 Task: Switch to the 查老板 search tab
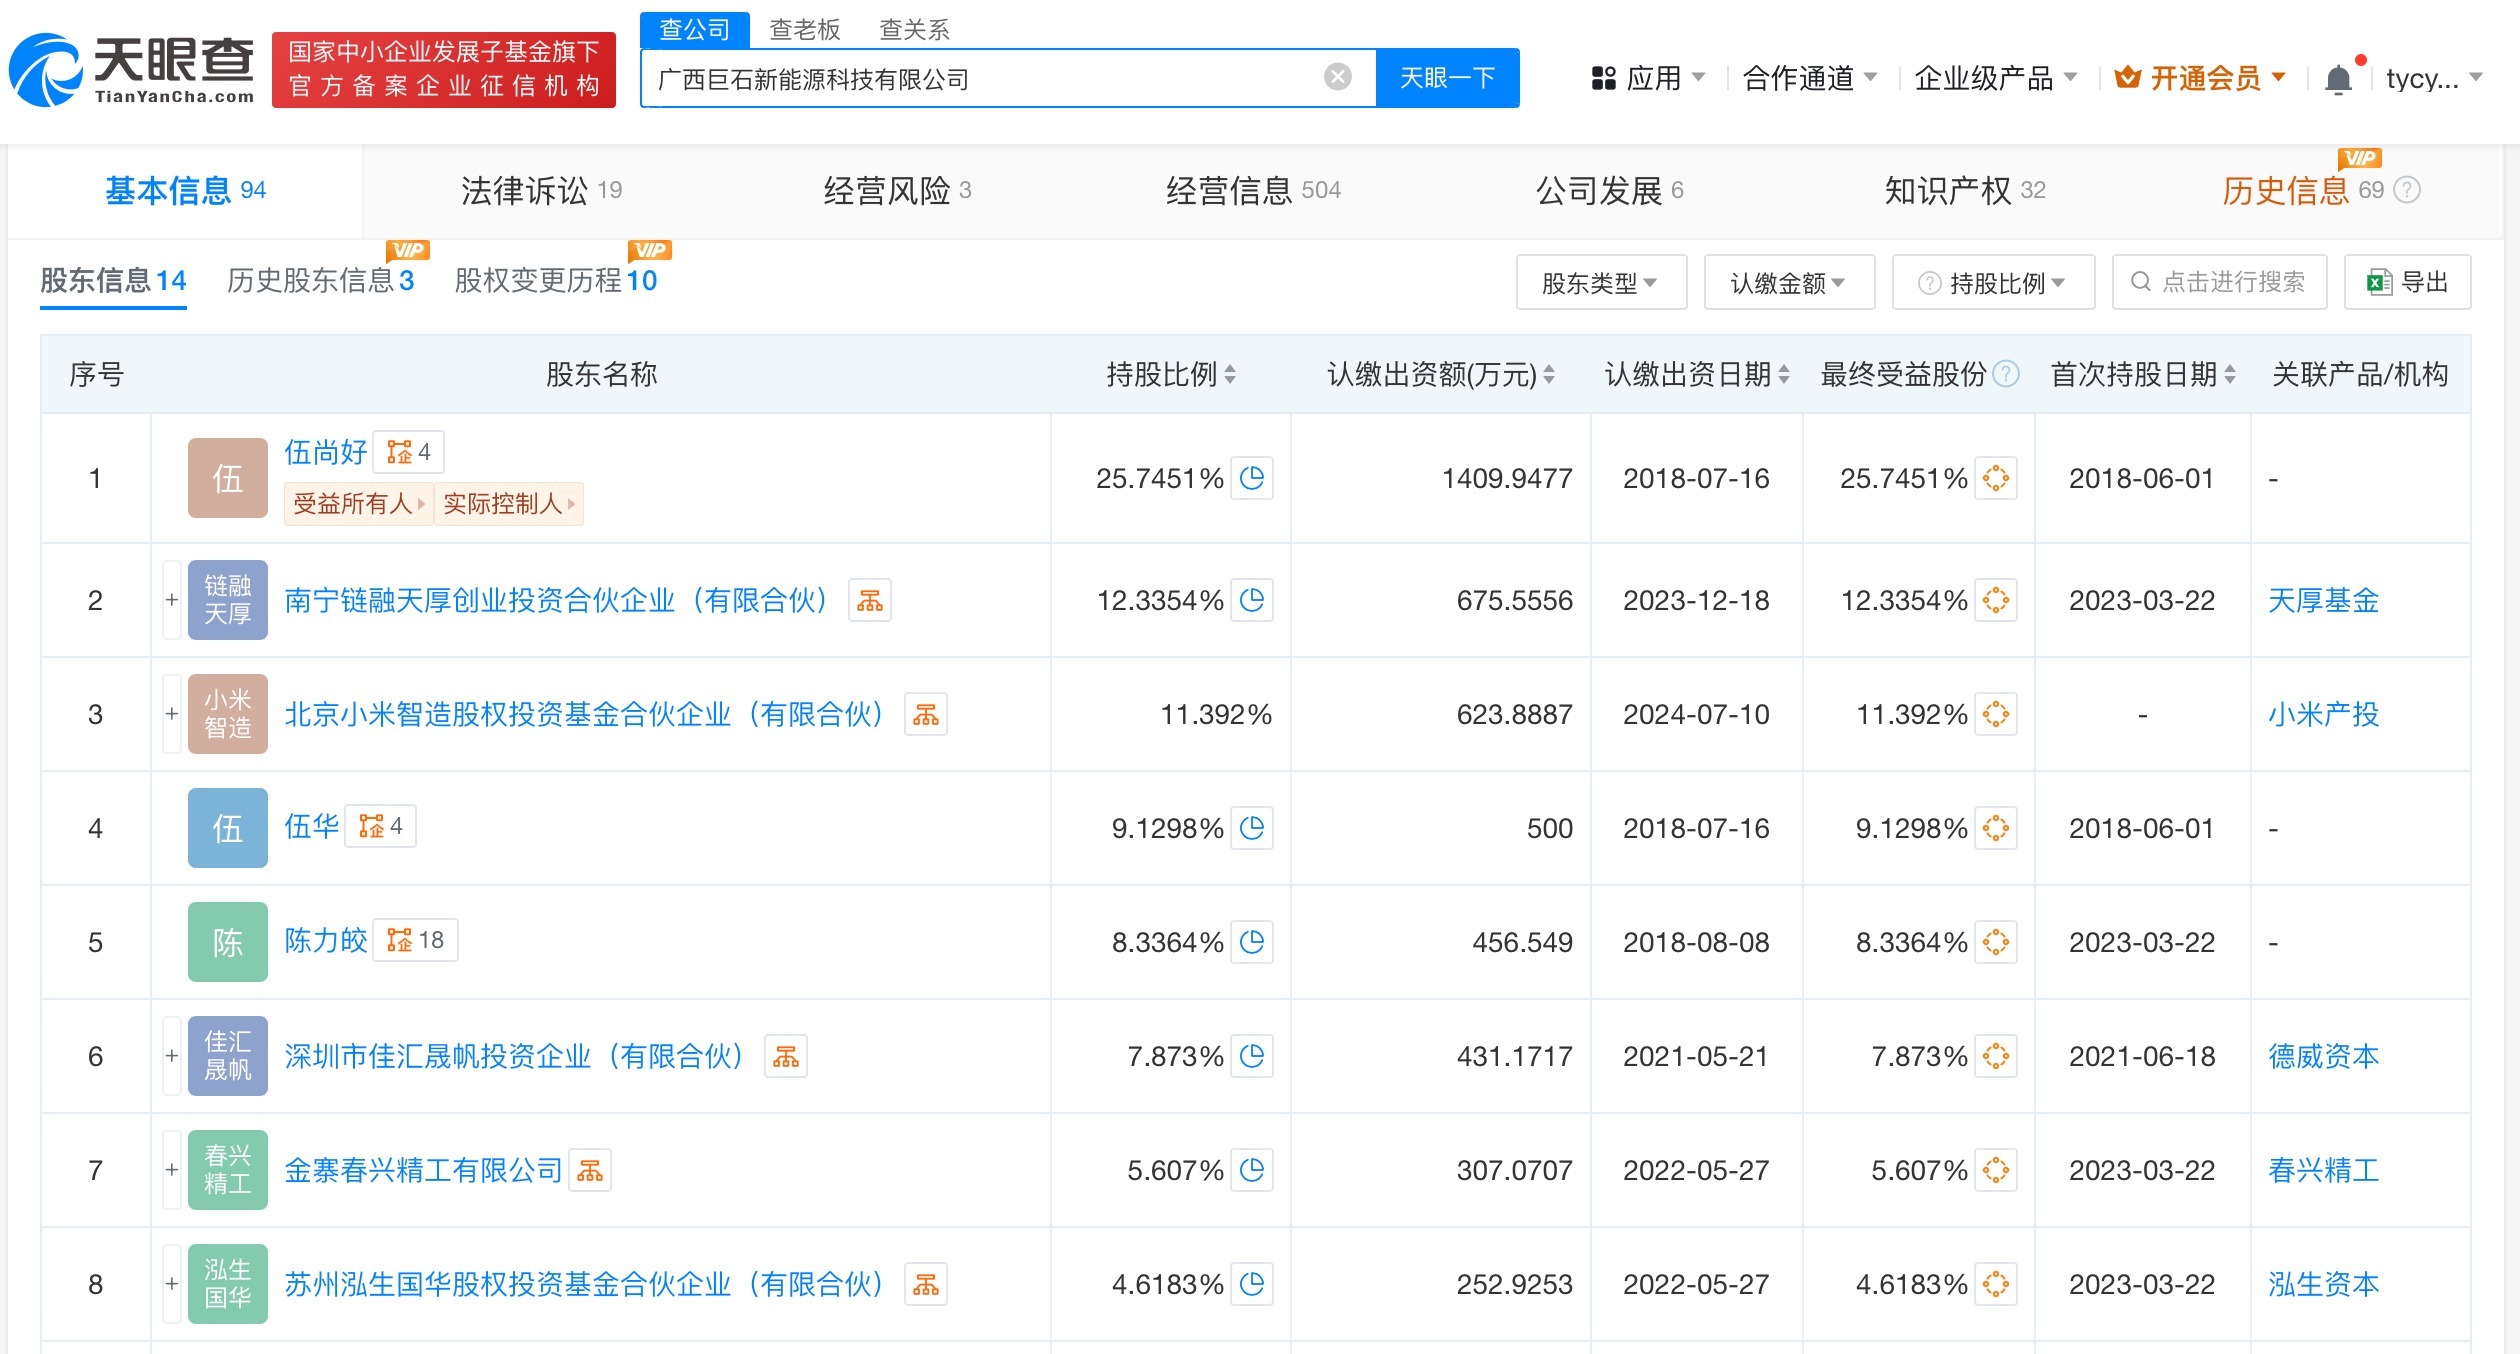[803, 30]
